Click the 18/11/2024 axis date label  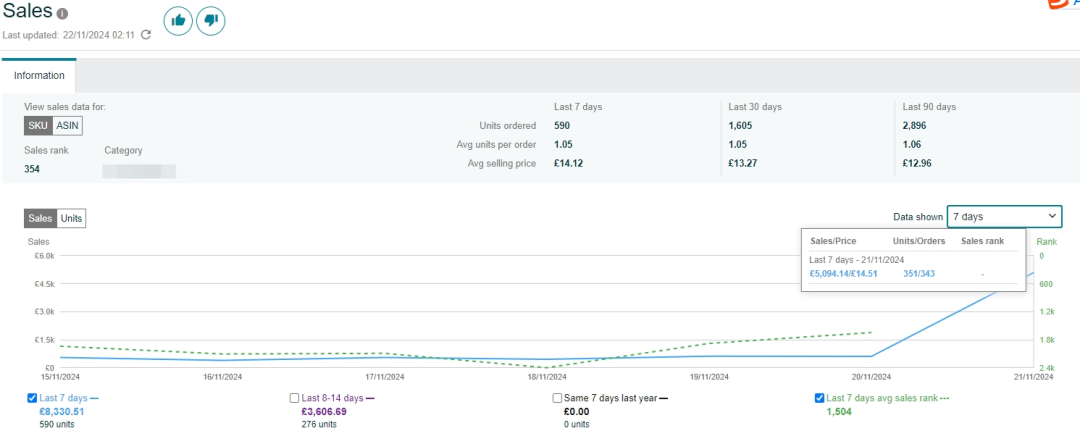[x=548, y=377]
